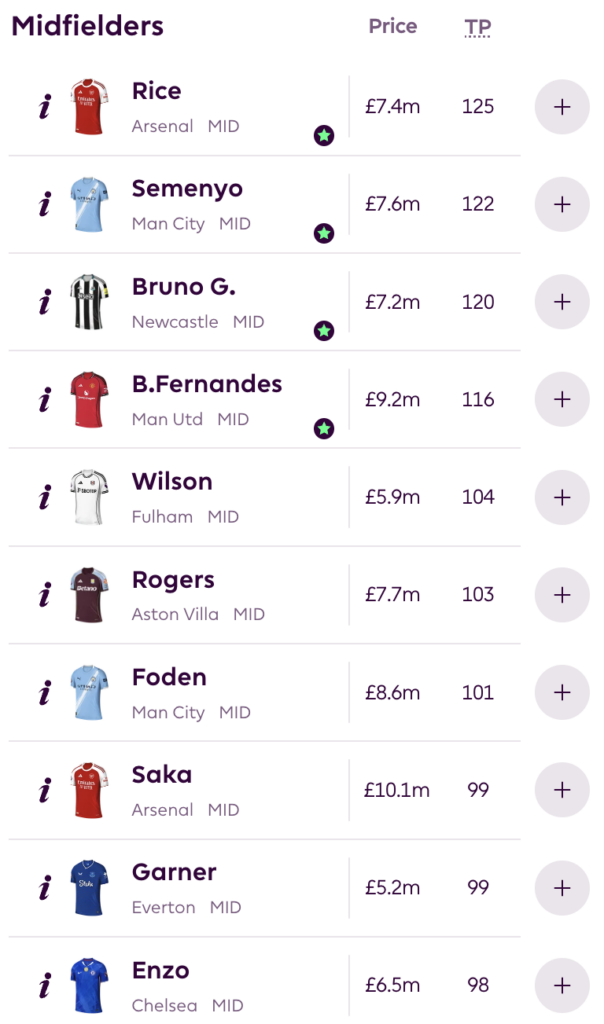Click the TP column header
This screenshot has height=1024, width=604.
pyautogui.click(x=478, y=27)
